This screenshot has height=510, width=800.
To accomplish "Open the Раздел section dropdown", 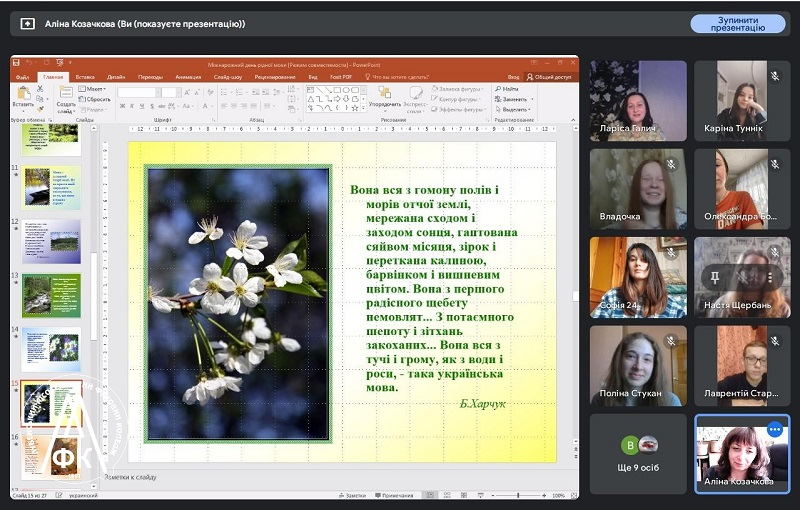I will click(93, 110).
